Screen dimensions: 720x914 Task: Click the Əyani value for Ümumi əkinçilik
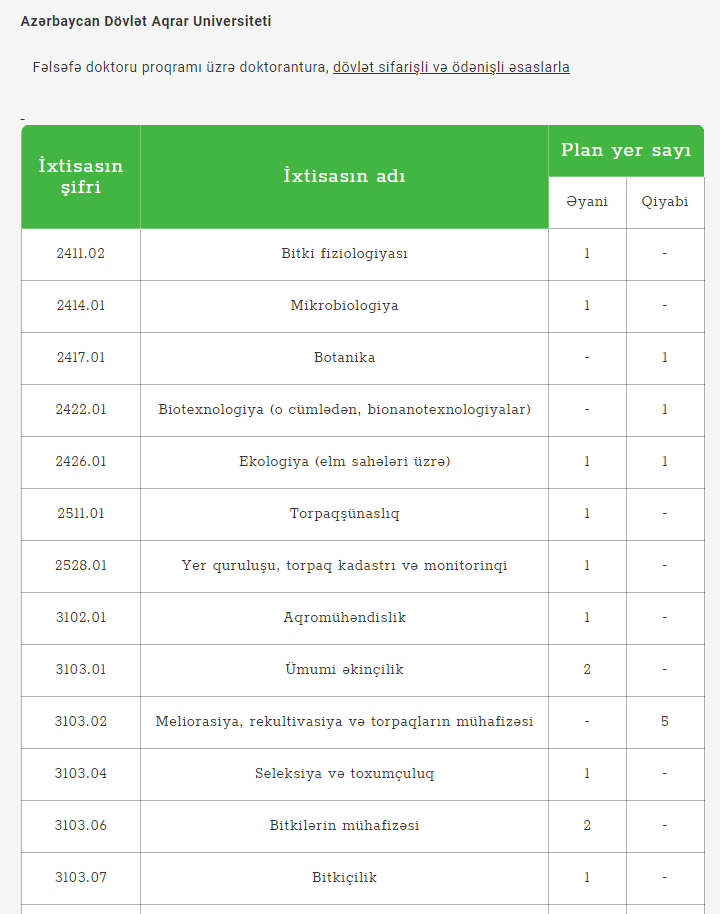click(587, 670)
